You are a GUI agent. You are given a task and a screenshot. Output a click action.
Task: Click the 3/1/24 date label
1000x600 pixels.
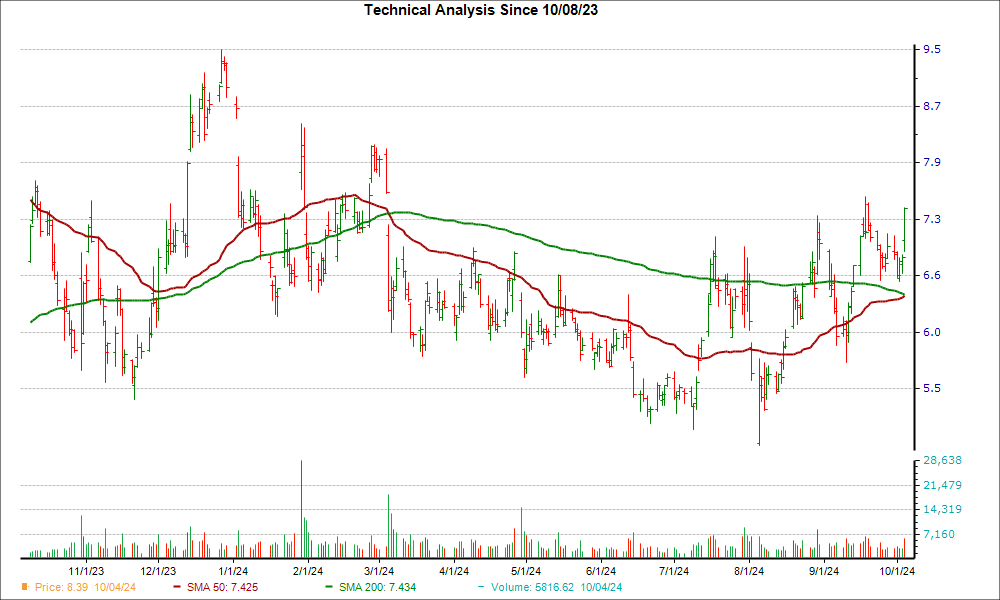pos(379,571)
